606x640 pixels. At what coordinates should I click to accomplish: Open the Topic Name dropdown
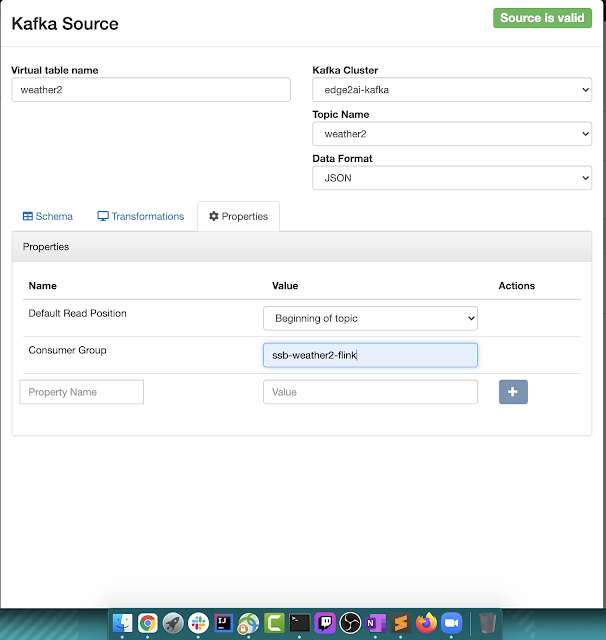[451, 134]
